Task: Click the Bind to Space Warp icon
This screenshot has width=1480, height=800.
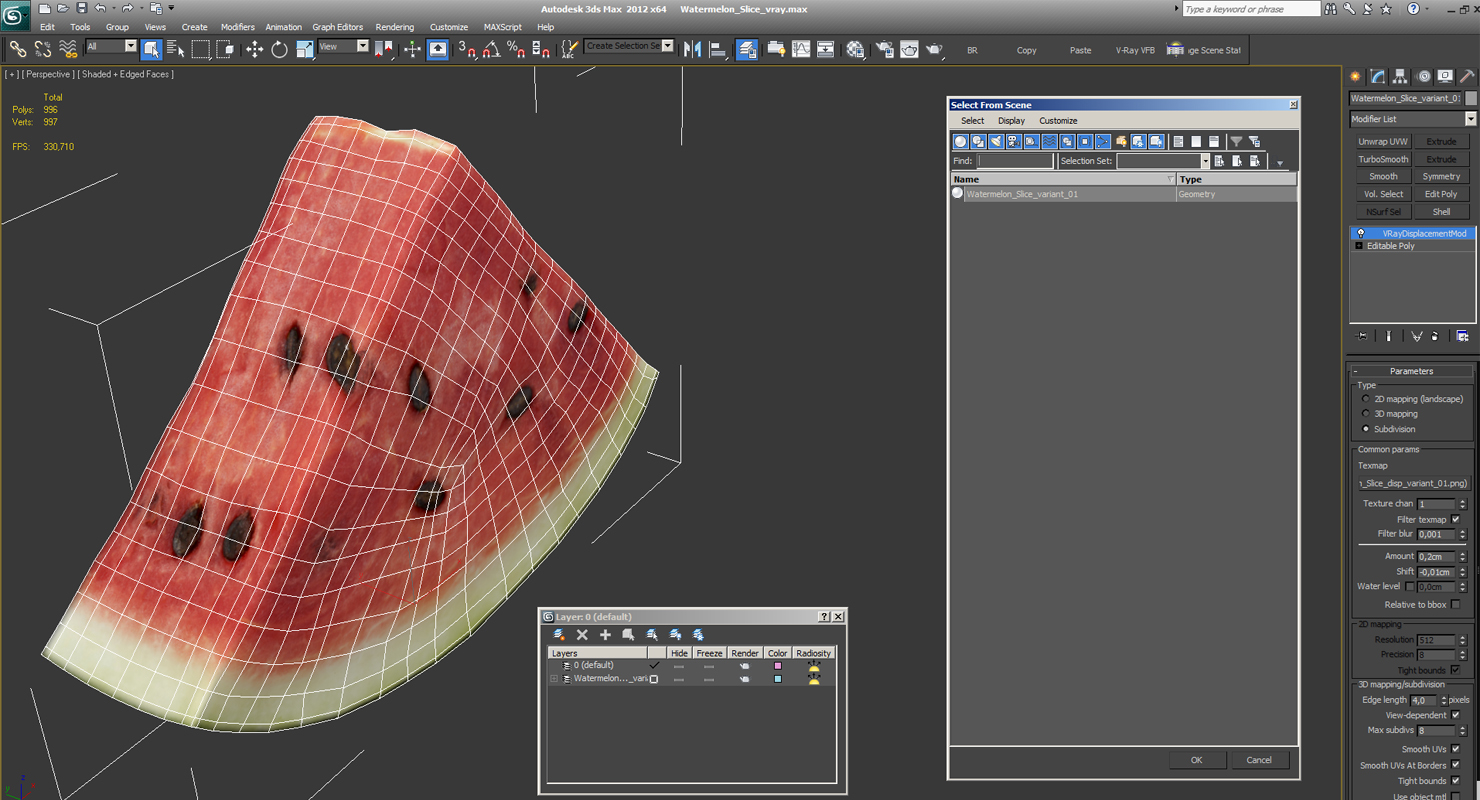Action: tap(68, 49)
